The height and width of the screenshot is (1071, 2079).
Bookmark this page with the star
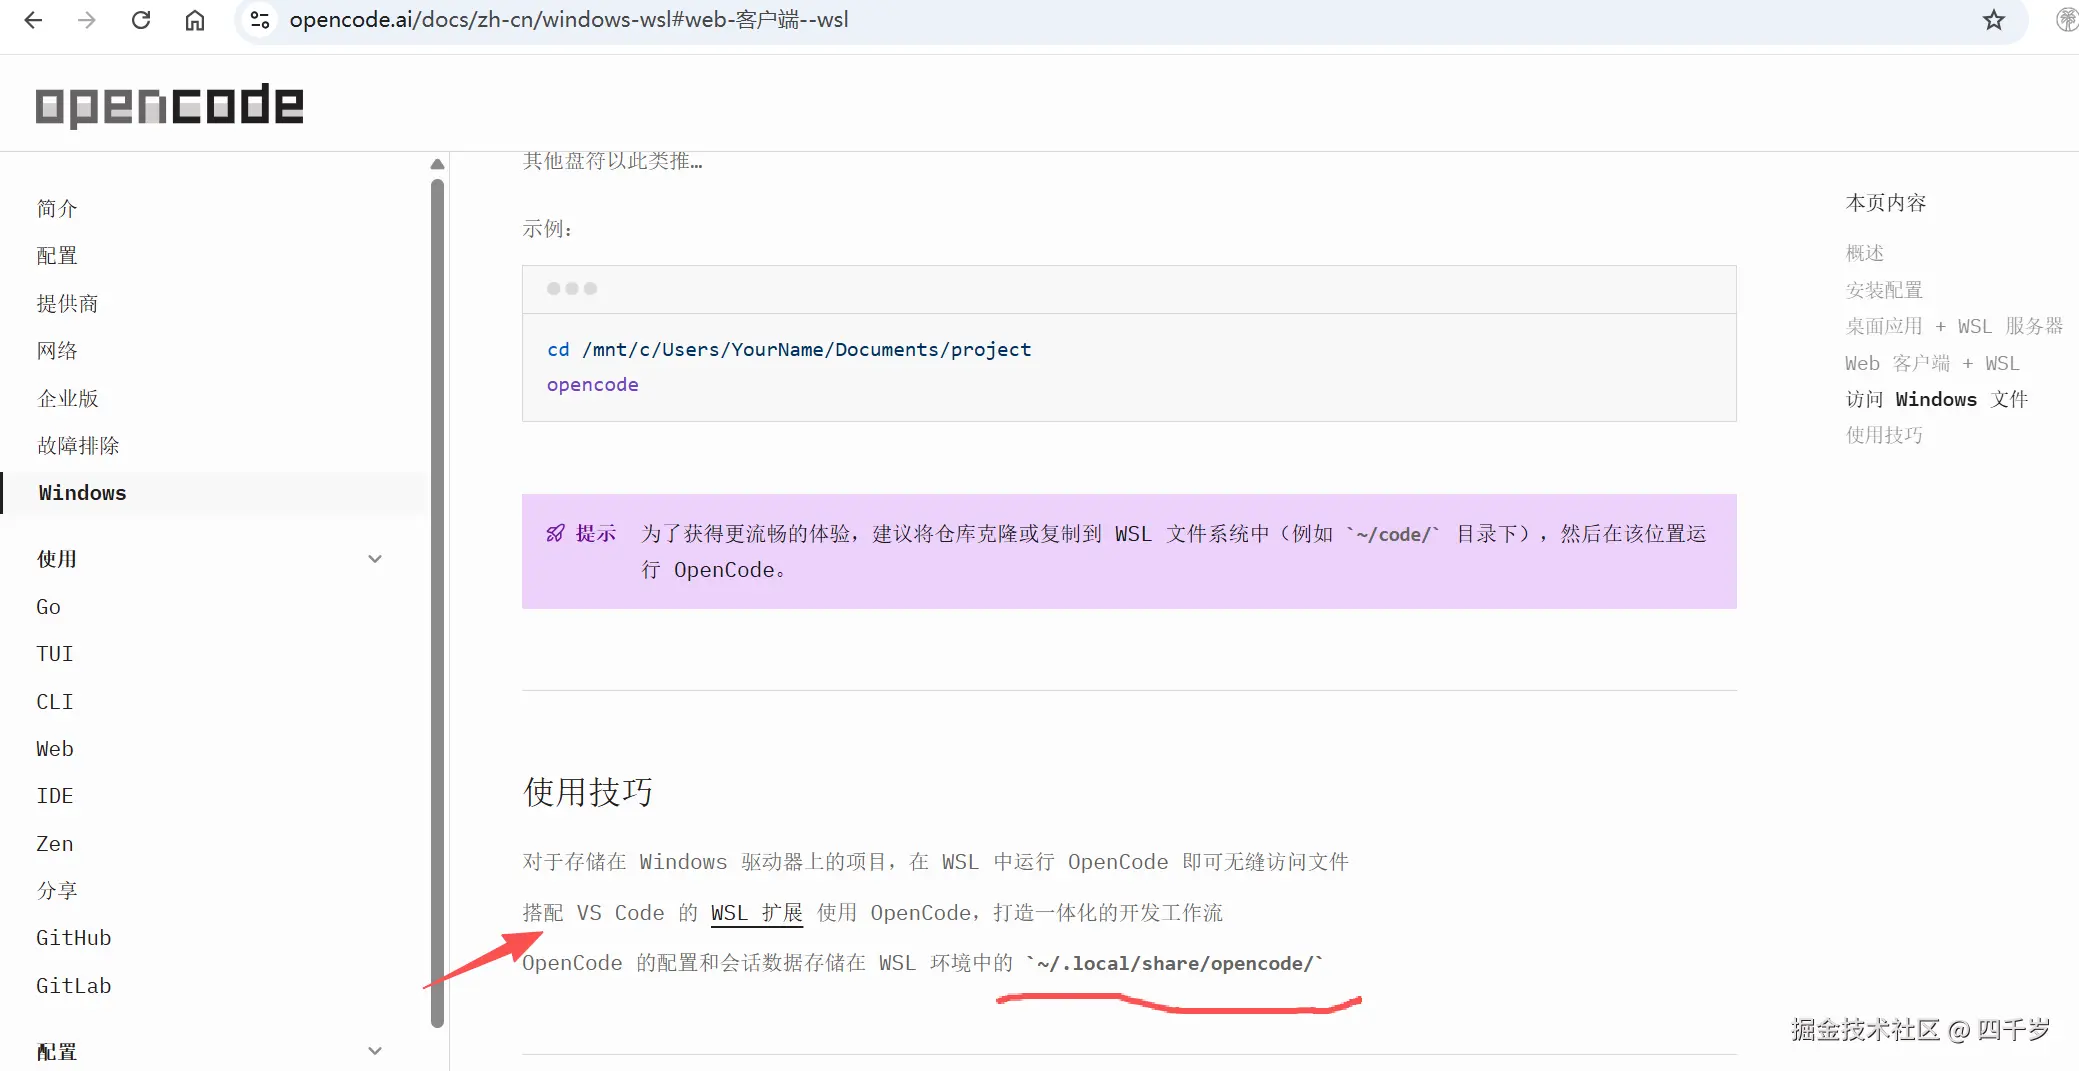click(x=1993, y=19)
